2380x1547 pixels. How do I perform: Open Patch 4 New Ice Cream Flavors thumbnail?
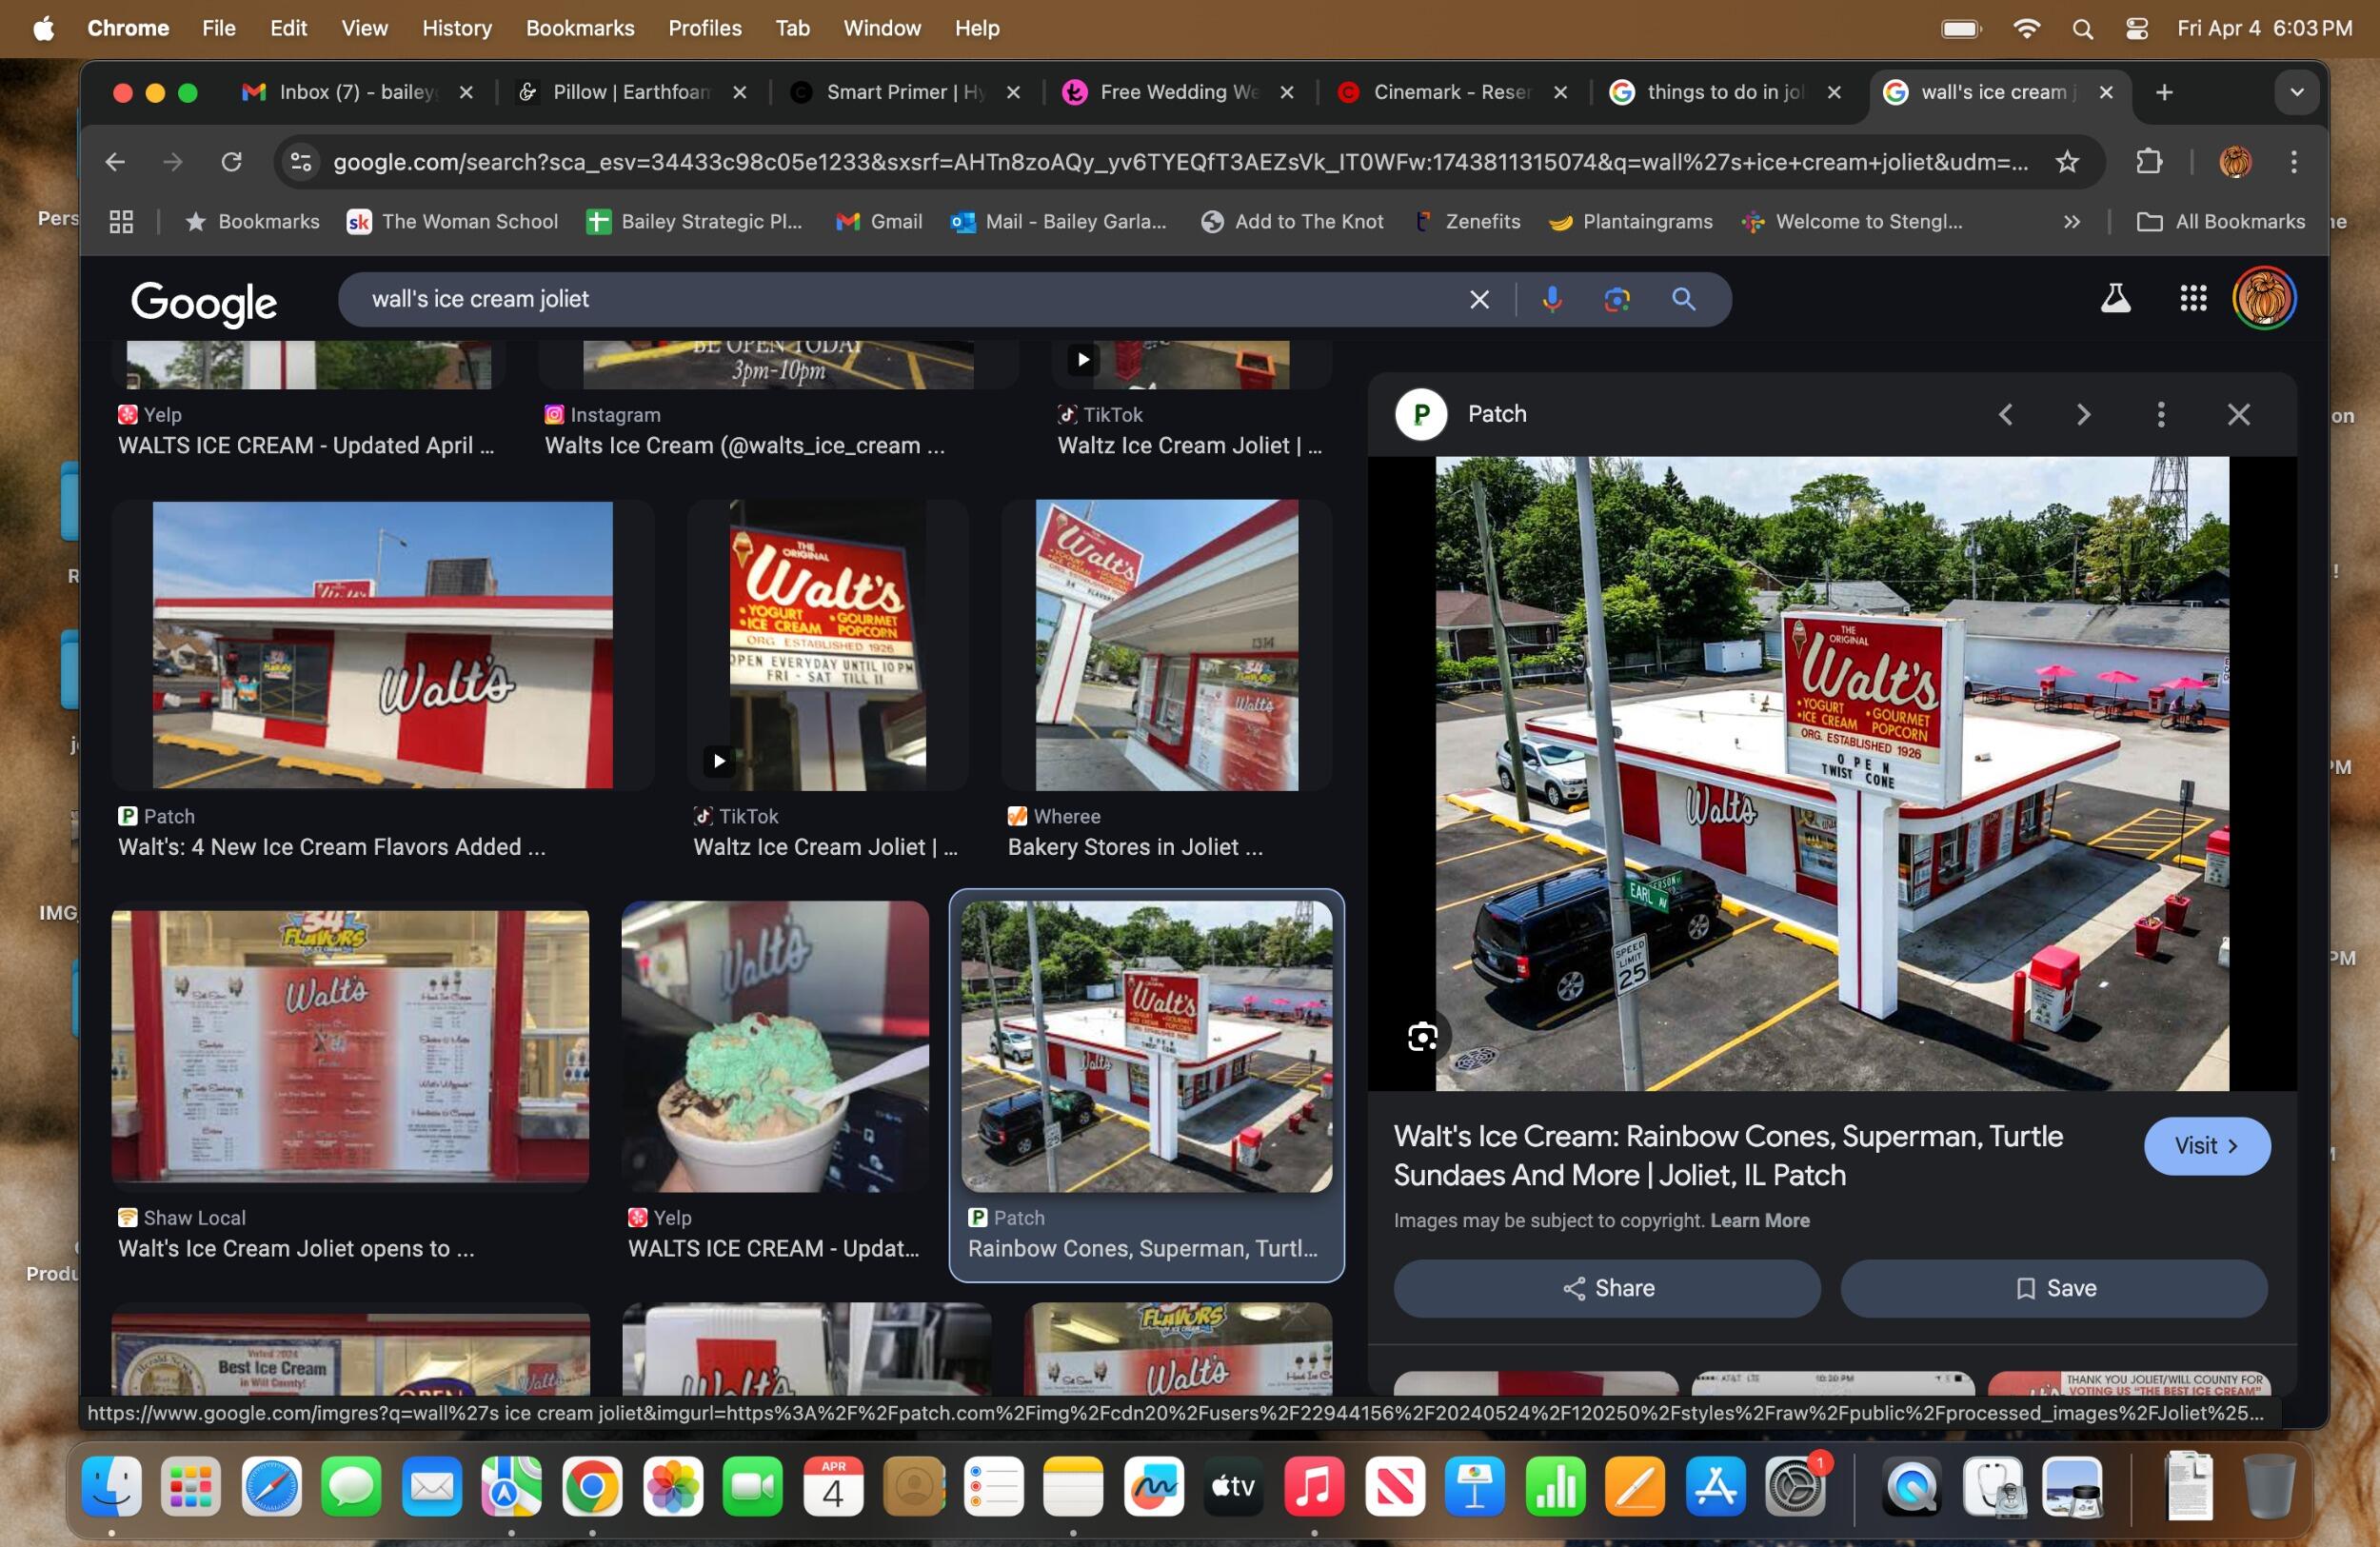[382, 645]
